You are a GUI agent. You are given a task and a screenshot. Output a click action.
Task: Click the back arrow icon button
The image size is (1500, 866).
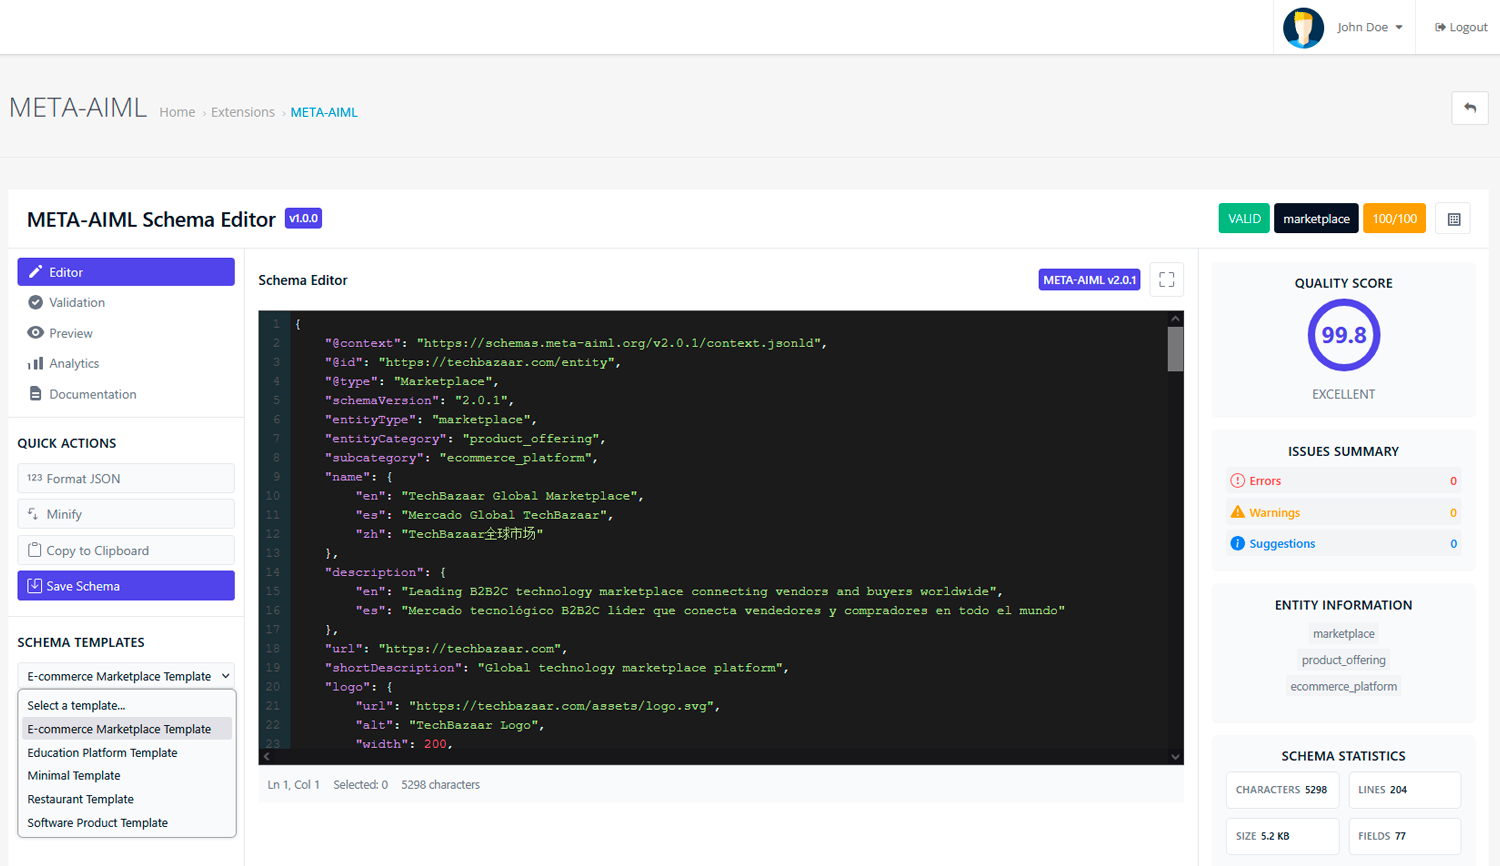coord(1469,108)
